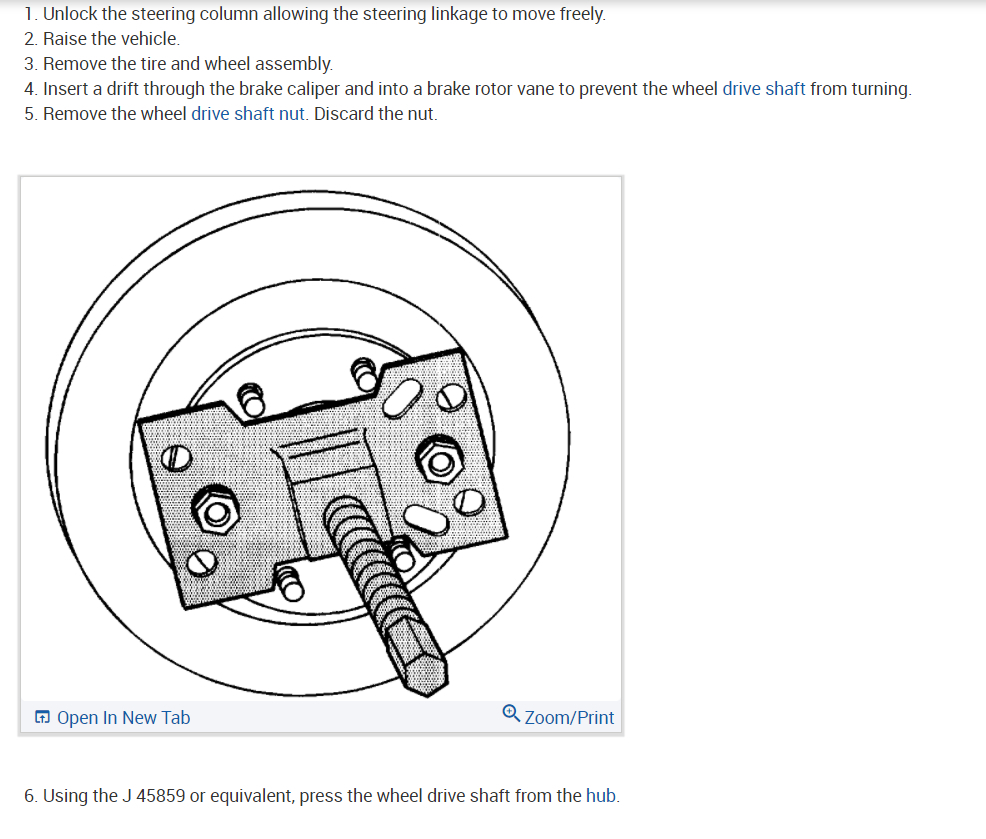Click the Open In New Tab icon
This screenshot has width=986, height=839.
[x=42, y=717]
